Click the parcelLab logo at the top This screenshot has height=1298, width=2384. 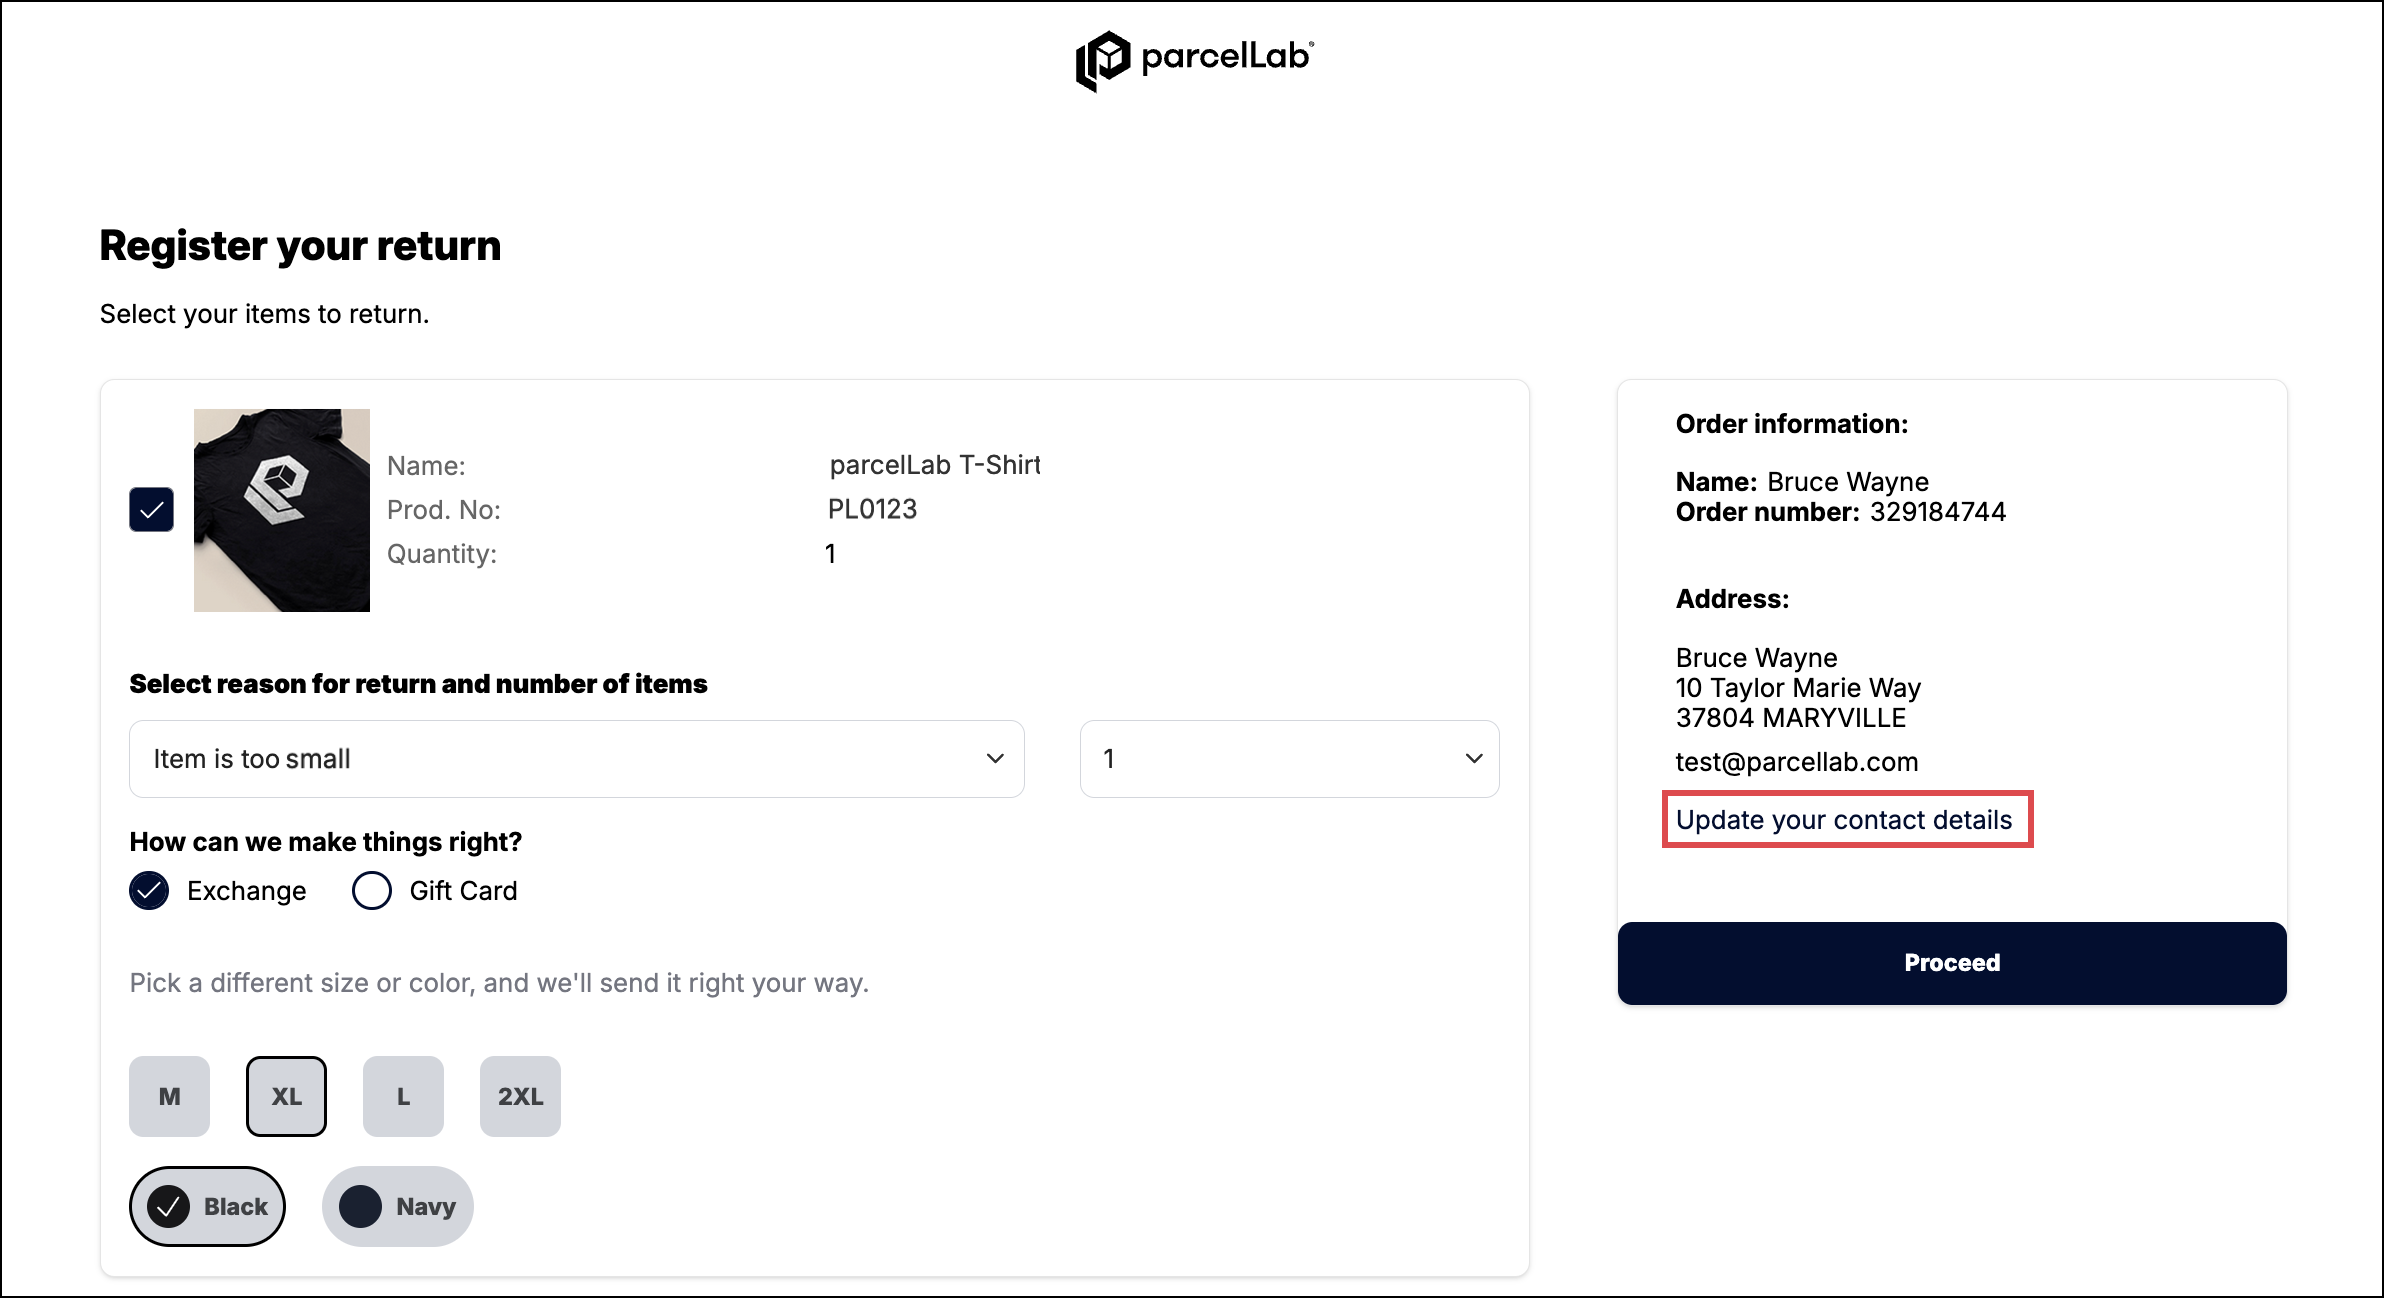pos(1194,60)
